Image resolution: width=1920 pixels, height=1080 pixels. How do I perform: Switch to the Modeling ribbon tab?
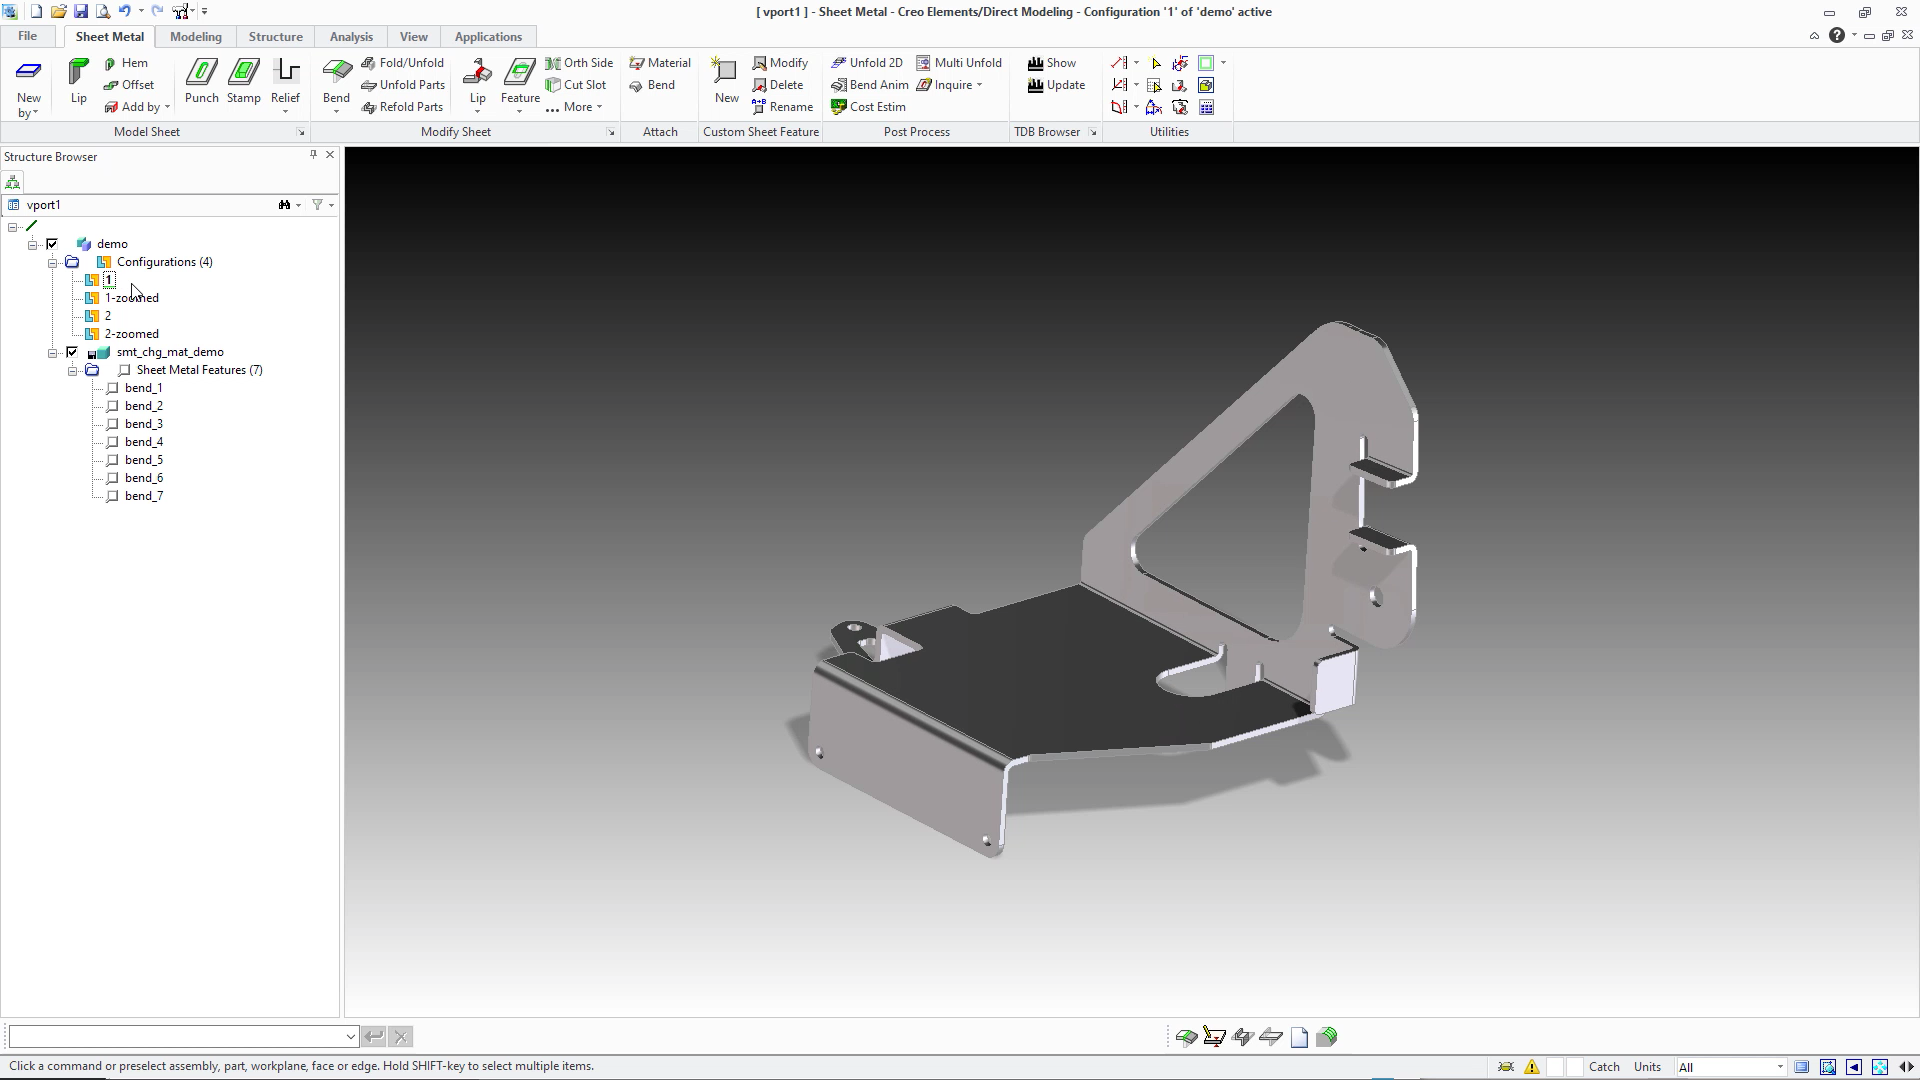tap(195, 37)
